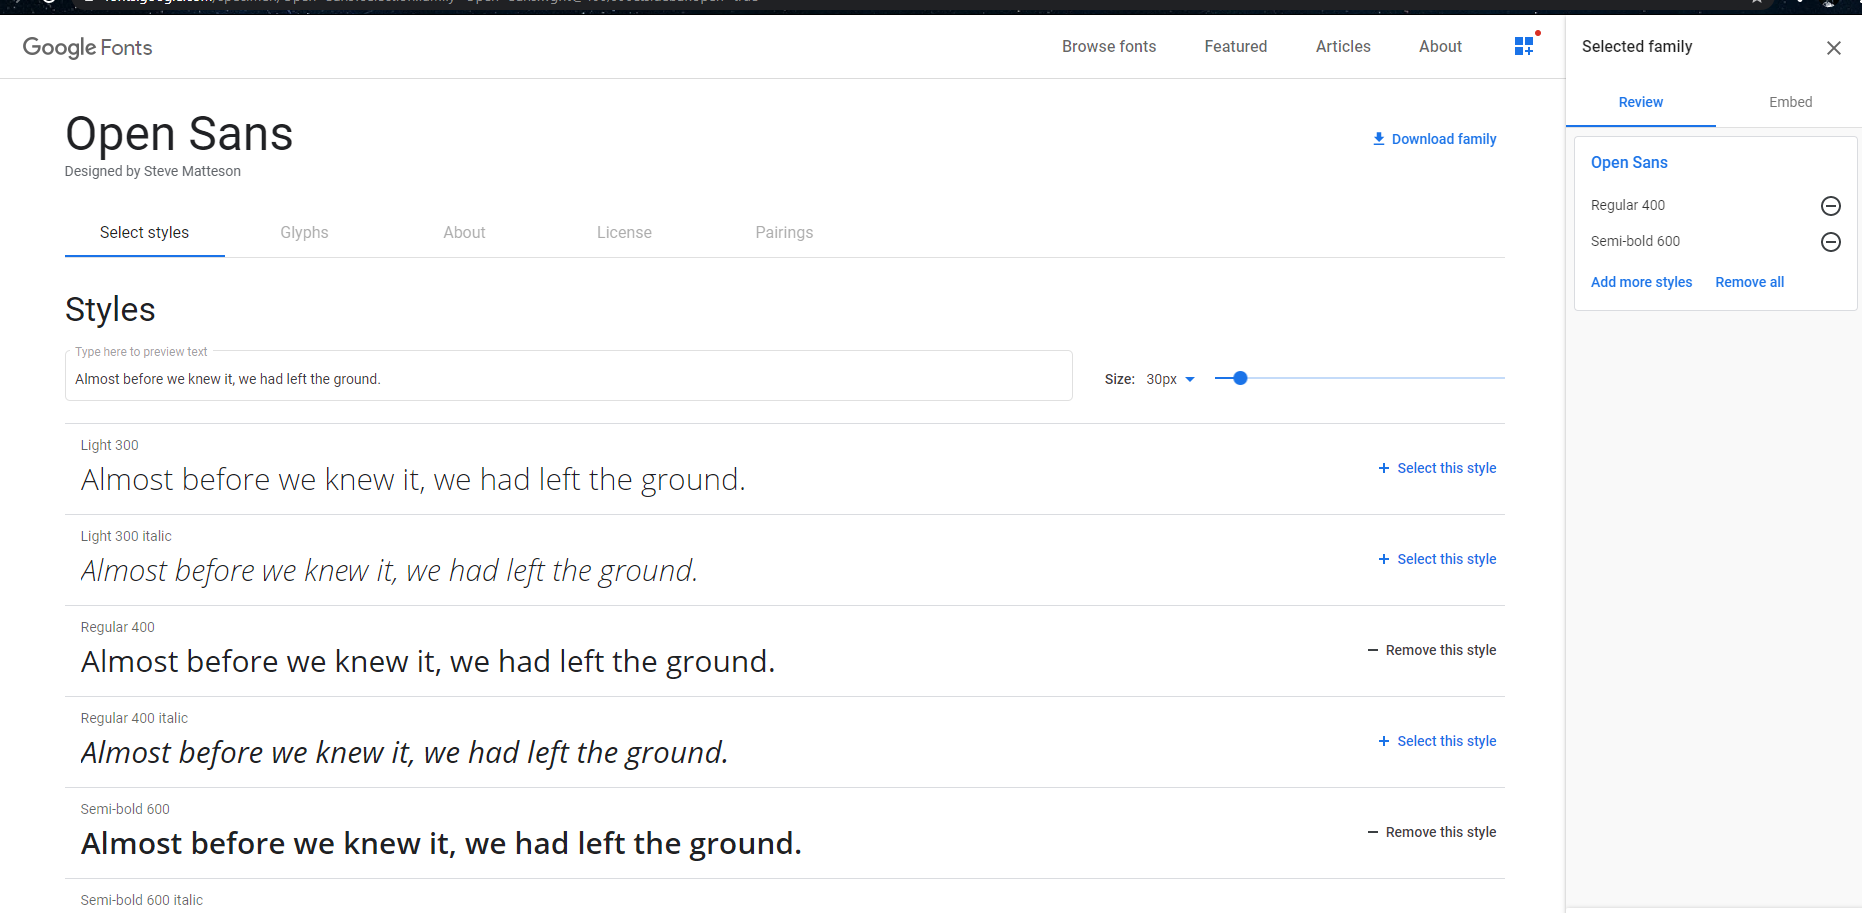Select the Regular 400 italic style
Screen dimensions: 1862x913
point(1437,741)
